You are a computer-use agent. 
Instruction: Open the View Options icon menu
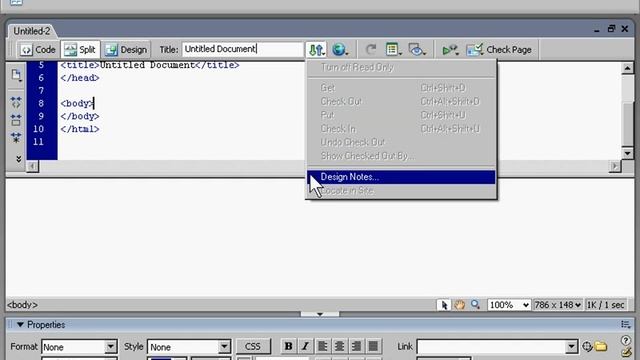click(x=393, y=50)
